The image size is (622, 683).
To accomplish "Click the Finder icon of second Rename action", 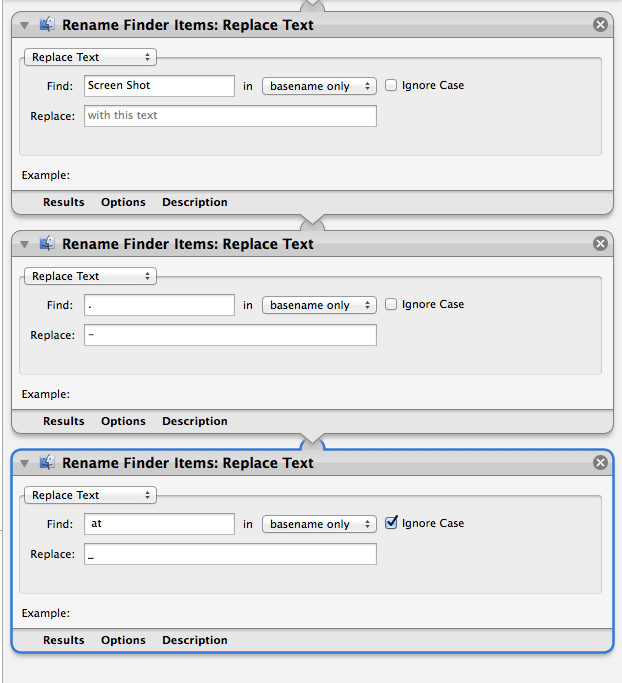I will [47, 243].
